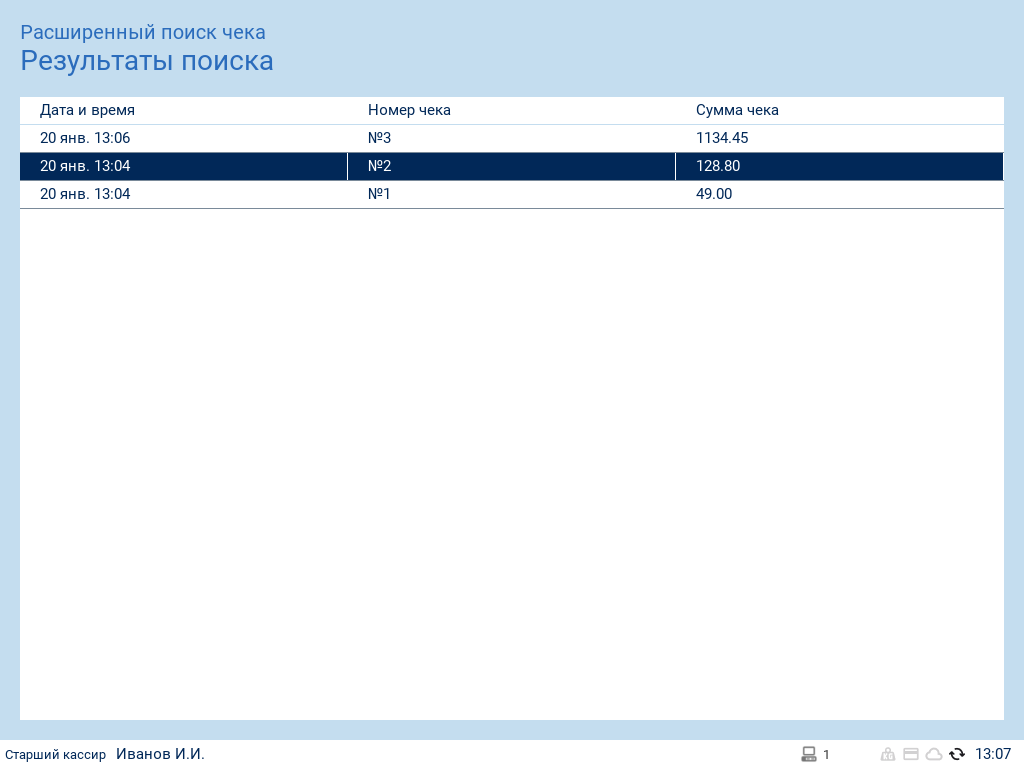Select receipt №1 in results

379,194
